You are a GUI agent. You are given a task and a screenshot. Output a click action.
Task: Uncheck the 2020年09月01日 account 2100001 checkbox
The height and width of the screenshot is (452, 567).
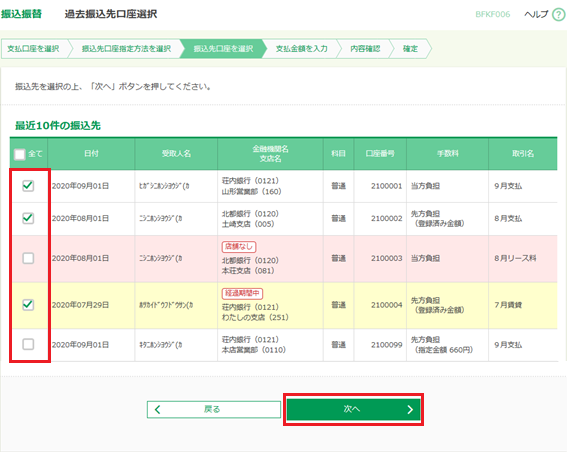(28, 186)
